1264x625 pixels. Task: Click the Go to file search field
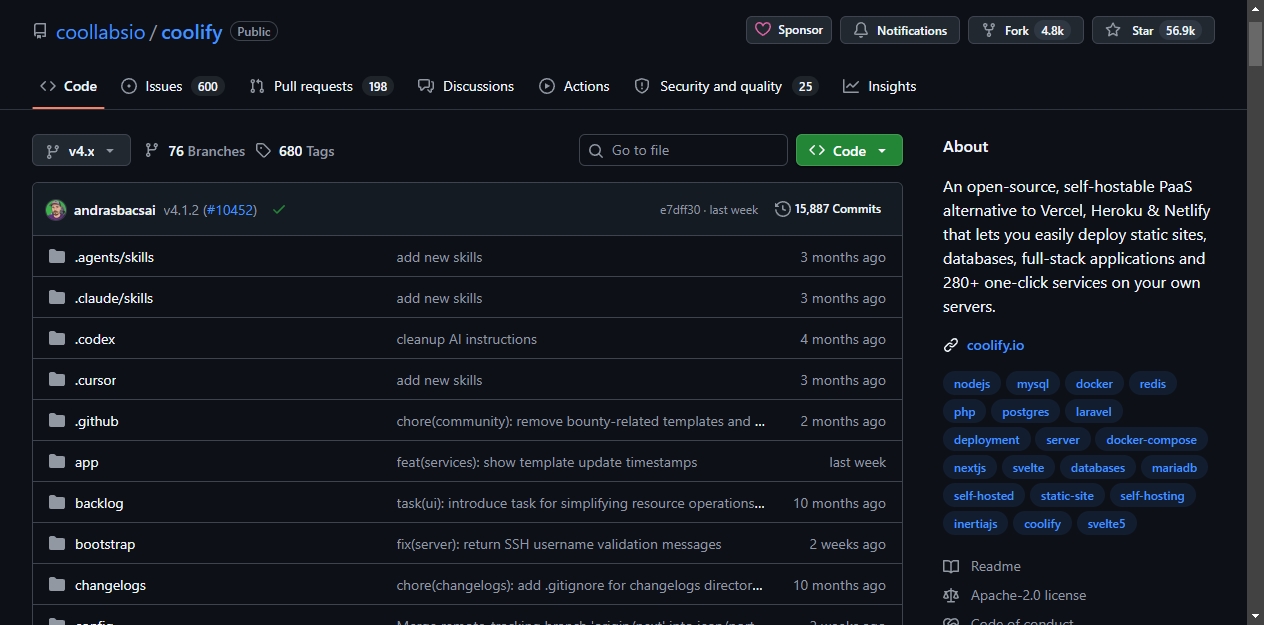point(683,150)
